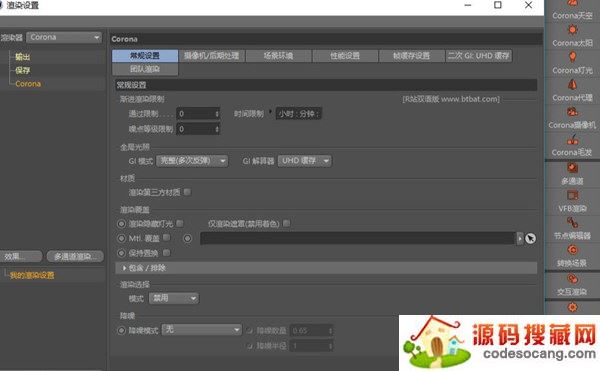The height and width of the screenshot is (371, 600).
Task: Click the 通过限制 stepper arrows
Action: (x=217, y=114)
